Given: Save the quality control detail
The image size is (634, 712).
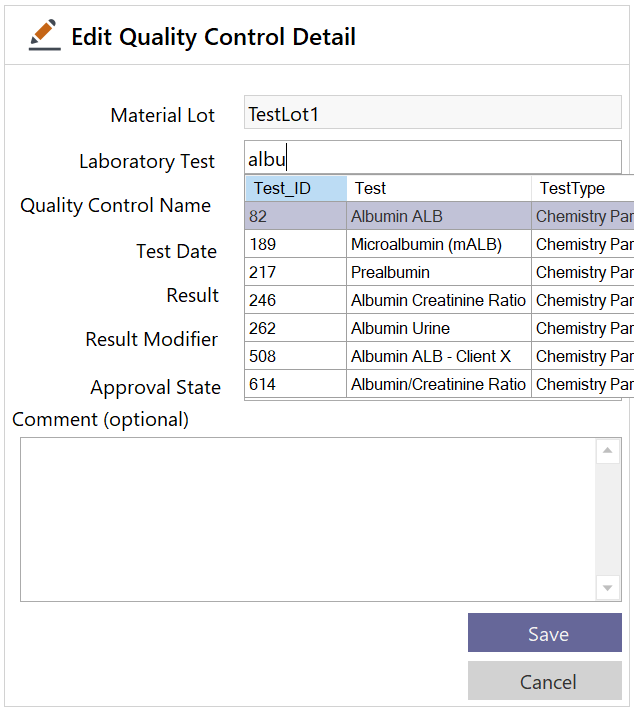Looking at the screenshot, I should pyautogui.click(x=544, y=634).
